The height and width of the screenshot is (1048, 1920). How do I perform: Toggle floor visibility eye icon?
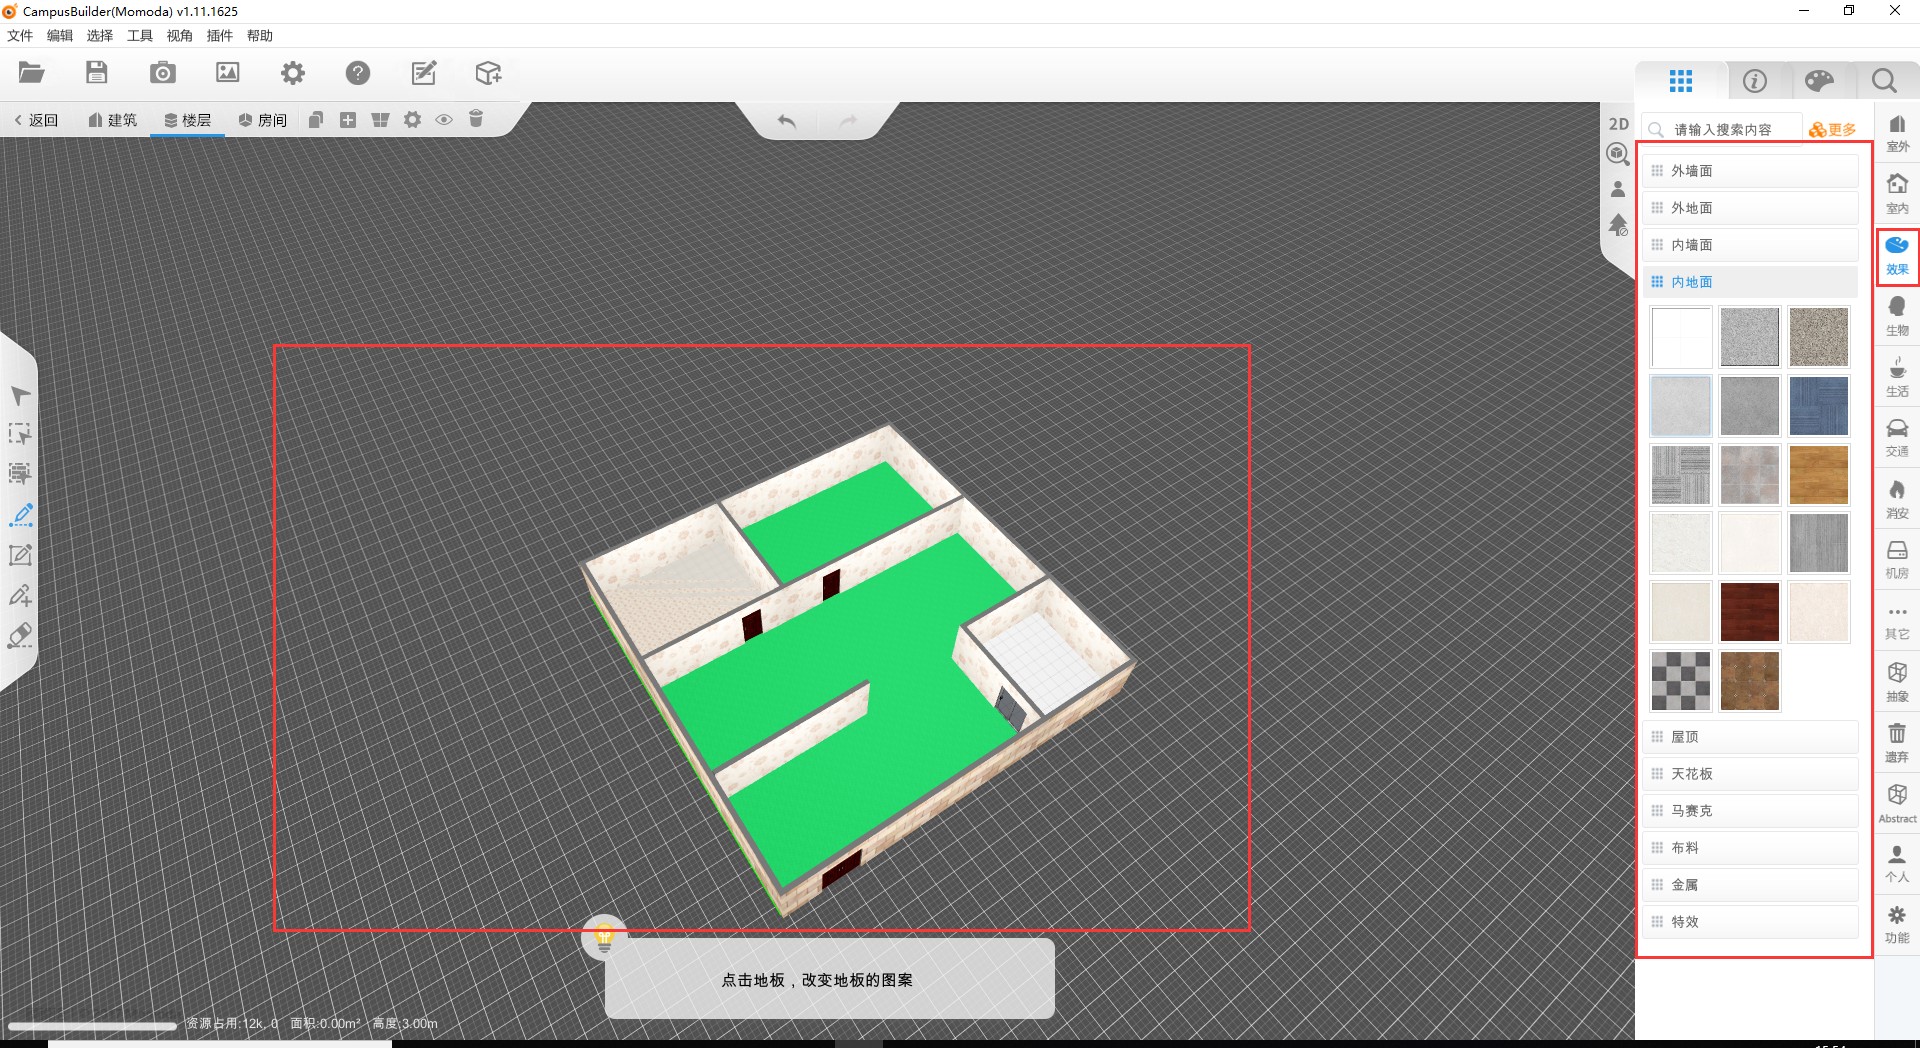point(444,120)
